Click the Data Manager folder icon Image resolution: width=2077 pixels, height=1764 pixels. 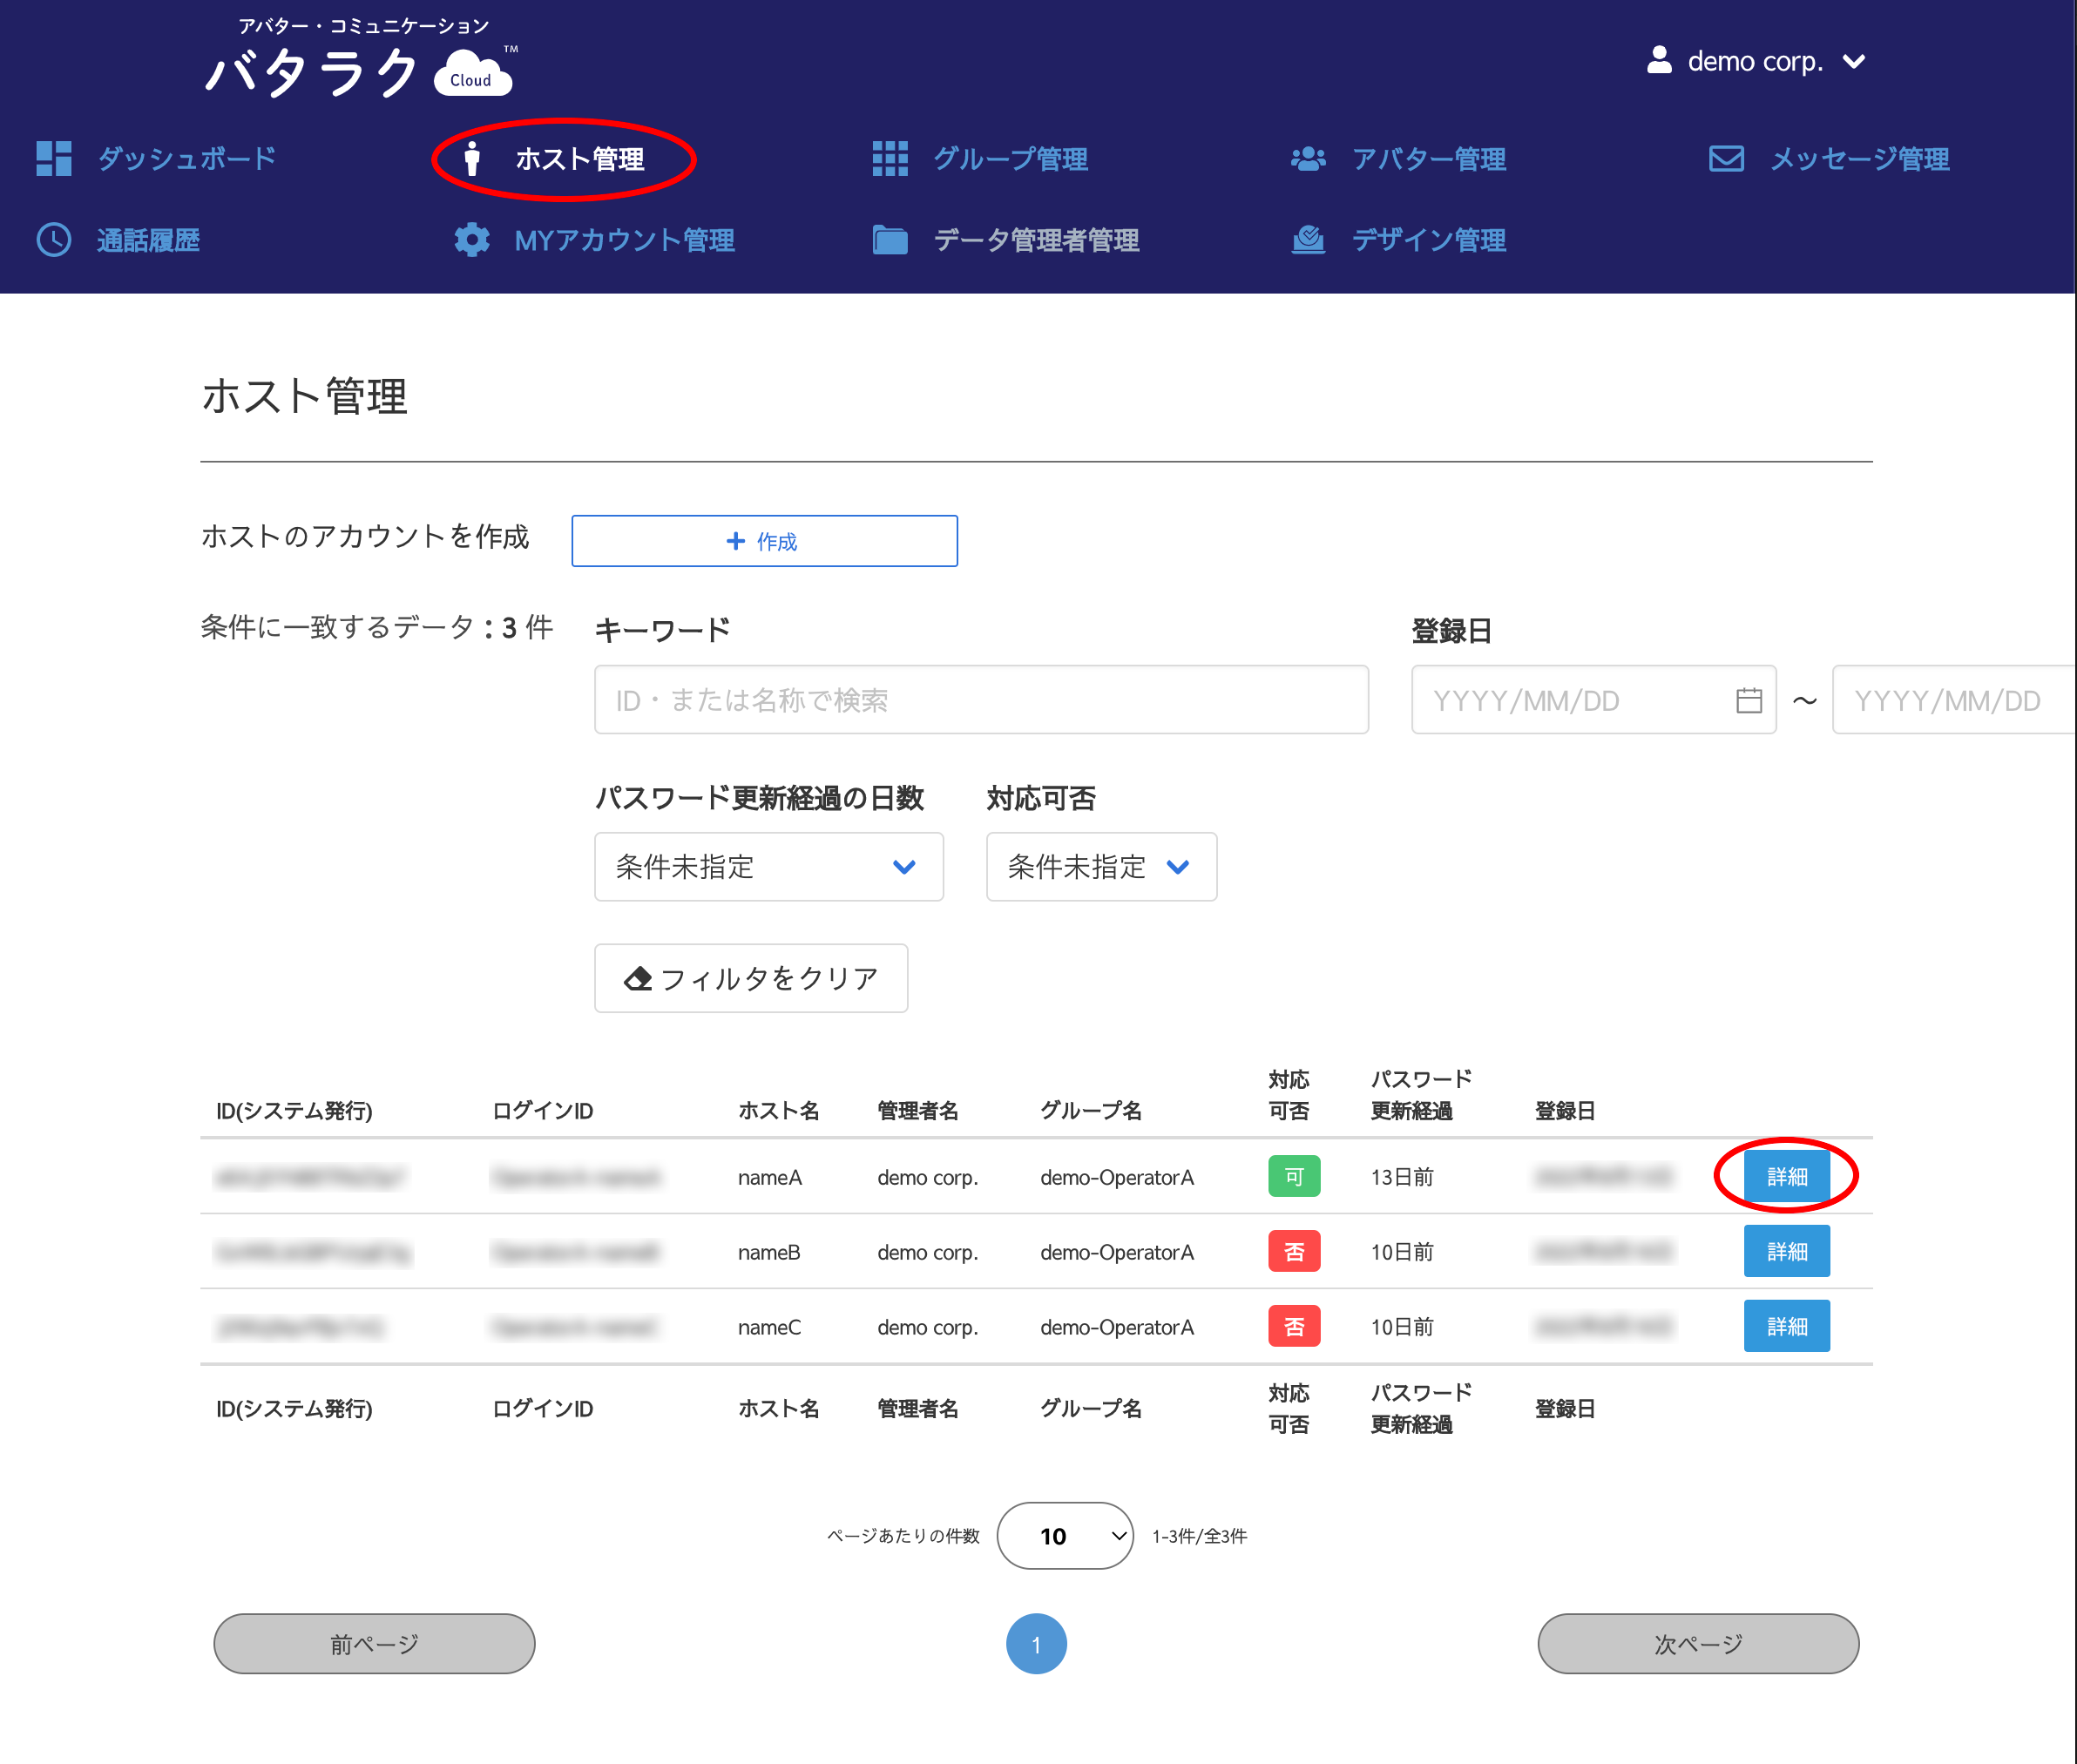tap(889, 240)
